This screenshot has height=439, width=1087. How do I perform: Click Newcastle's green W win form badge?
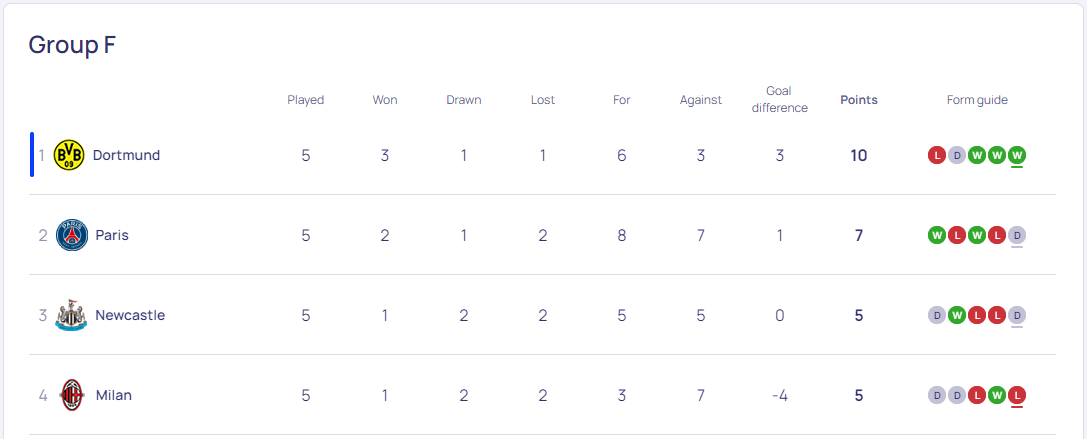(957, 316)
